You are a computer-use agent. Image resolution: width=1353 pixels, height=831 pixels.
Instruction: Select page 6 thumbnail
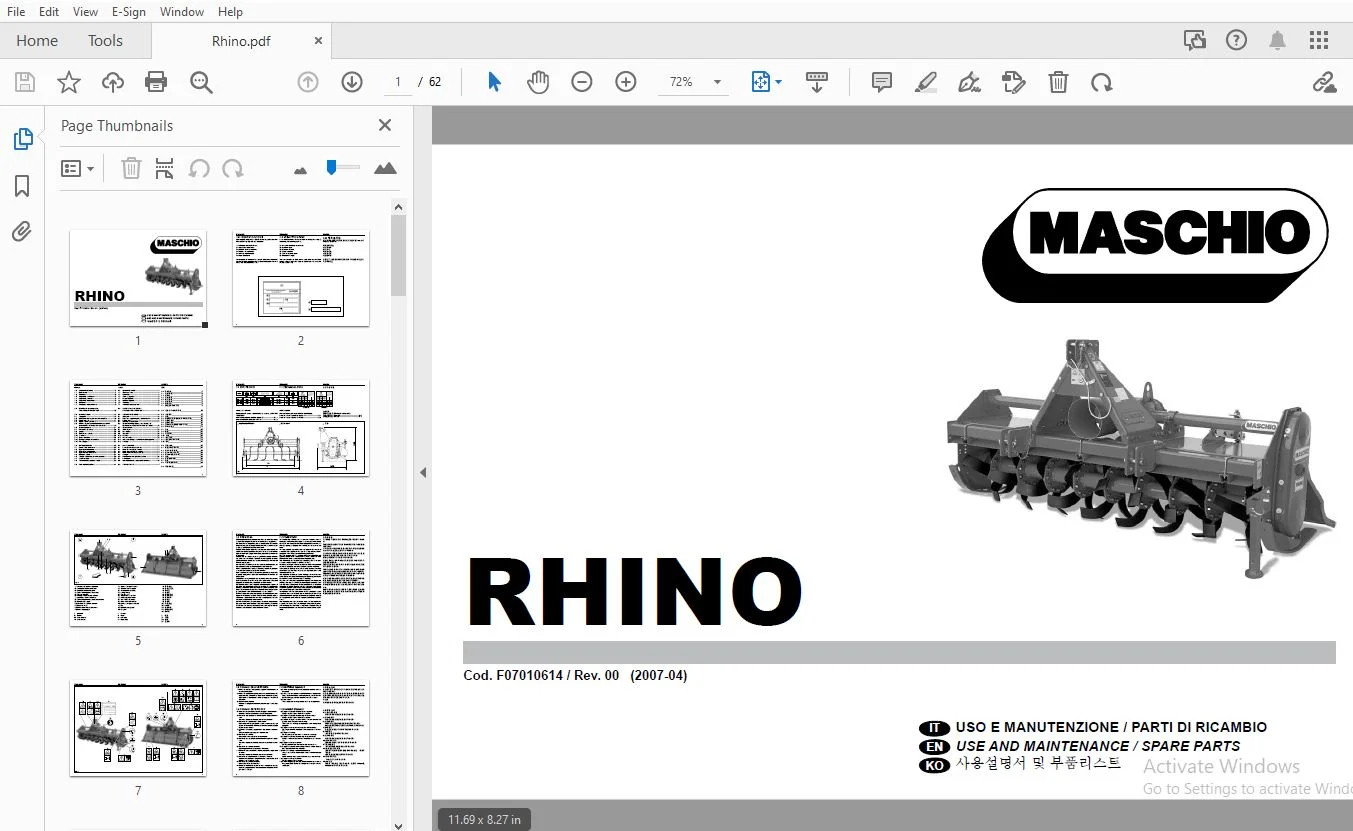coord(301,578)
